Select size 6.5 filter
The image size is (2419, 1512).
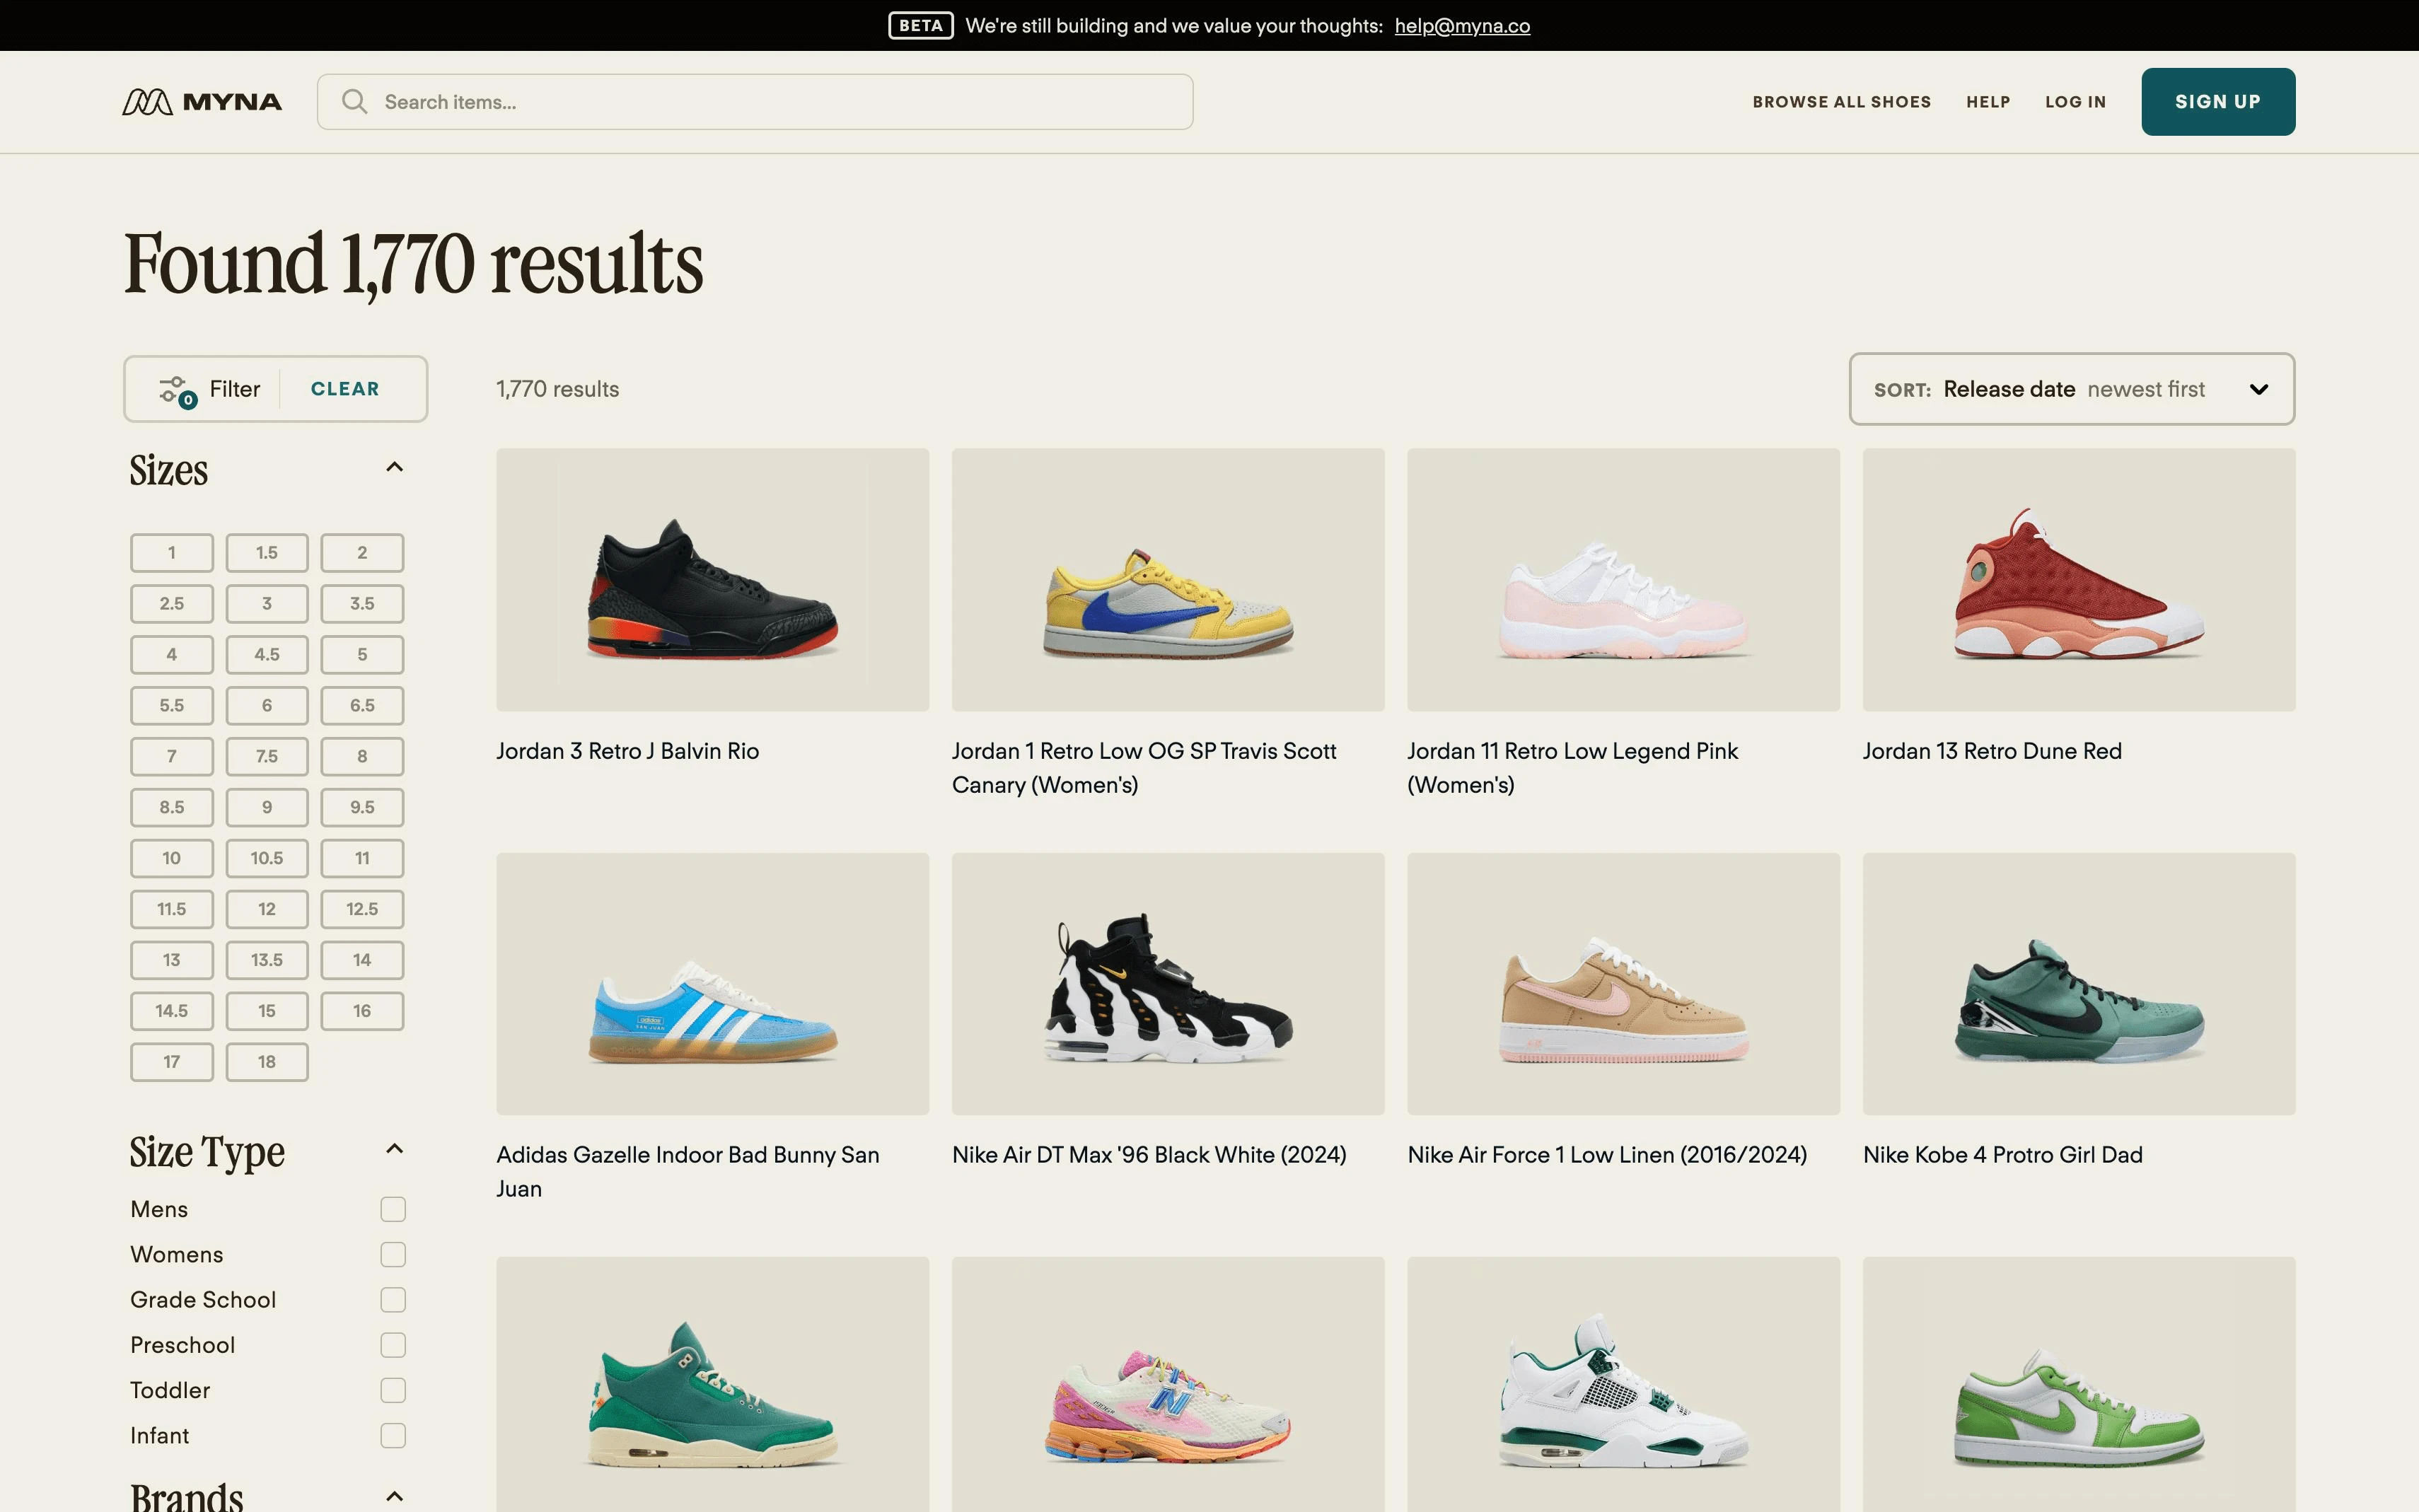pos(362,706)
